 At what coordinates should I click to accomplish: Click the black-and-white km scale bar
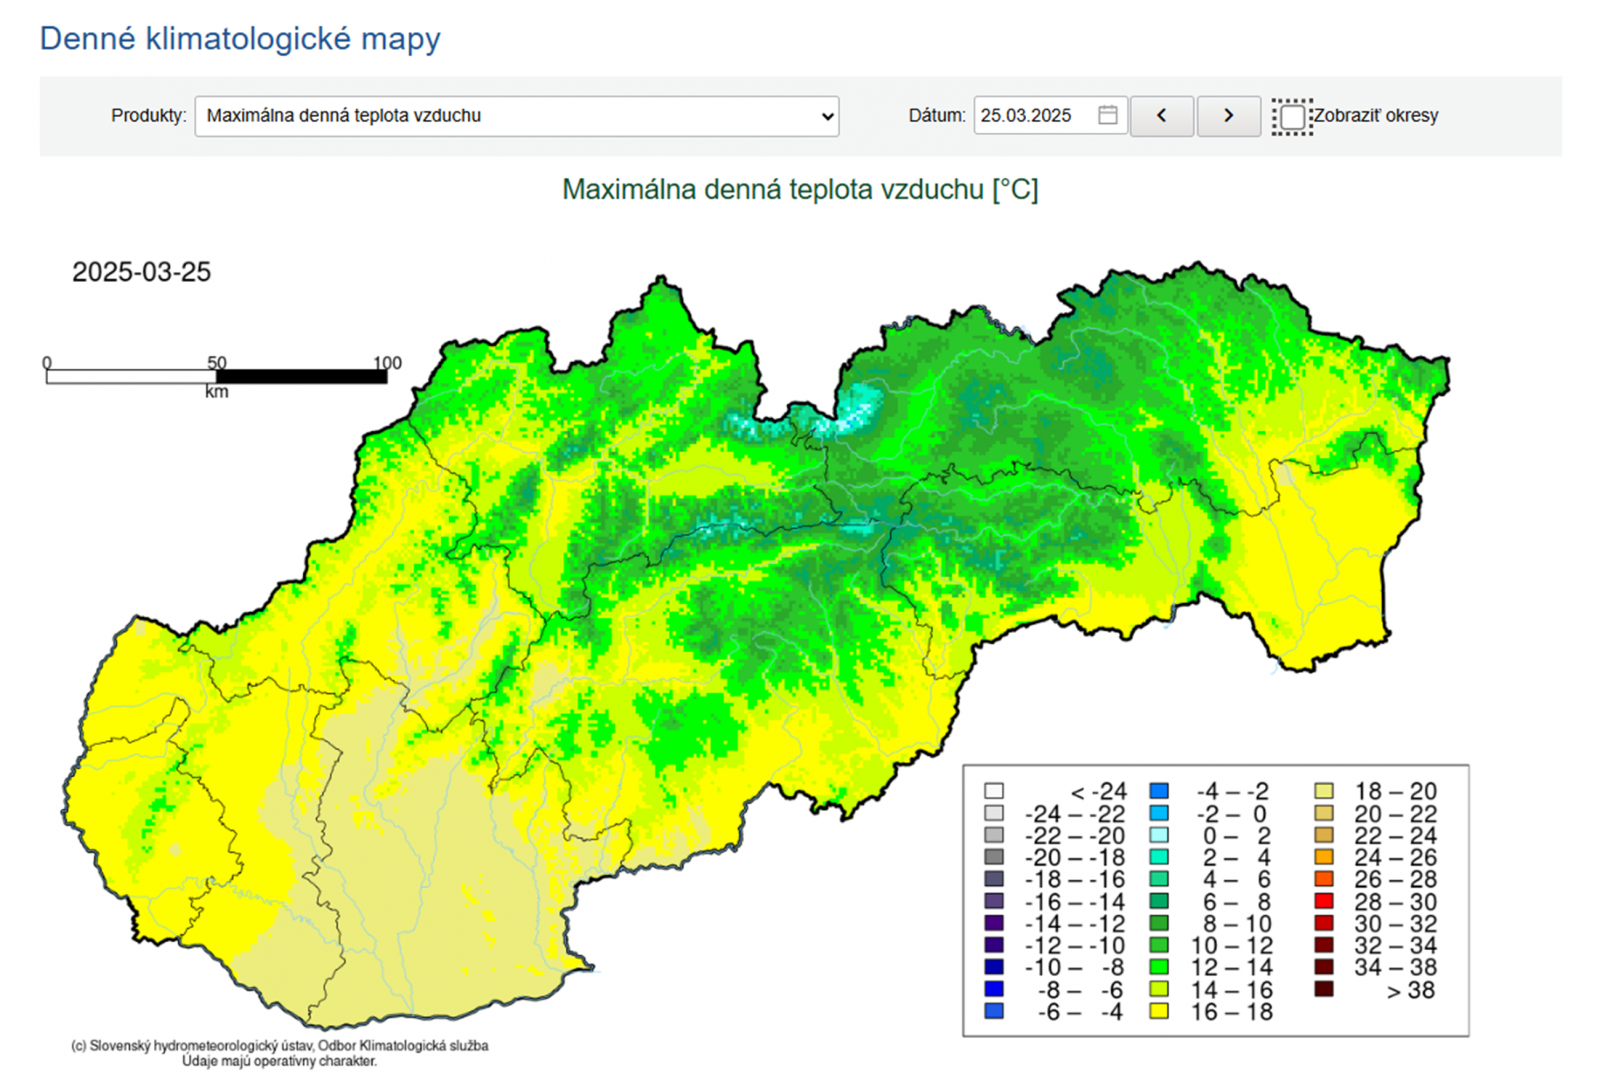pyautogui.click(x=216, y=377)
